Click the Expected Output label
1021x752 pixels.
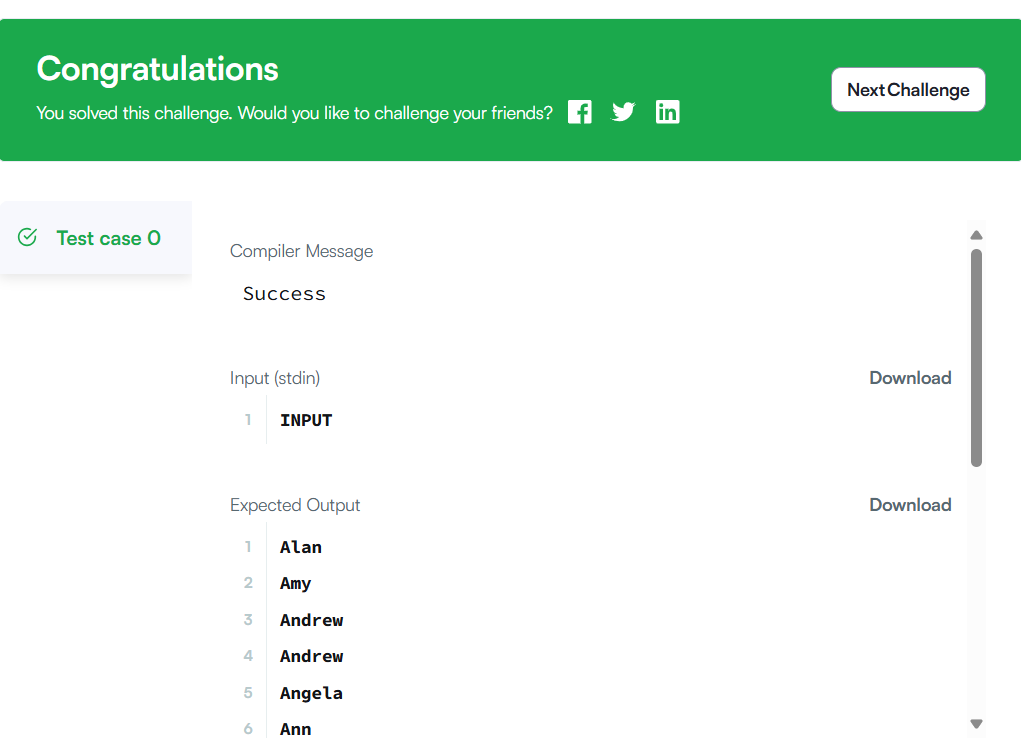pyautogui.click(x=295, y=505)
